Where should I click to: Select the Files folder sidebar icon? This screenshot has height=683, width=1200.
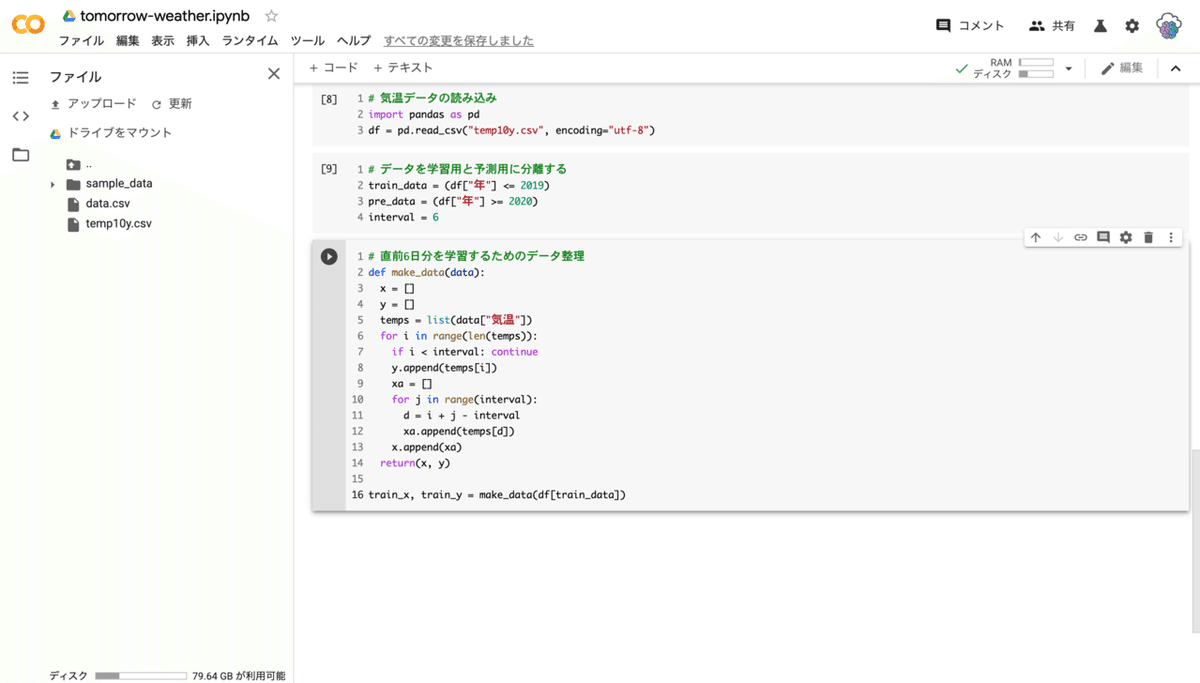(21, 155)
